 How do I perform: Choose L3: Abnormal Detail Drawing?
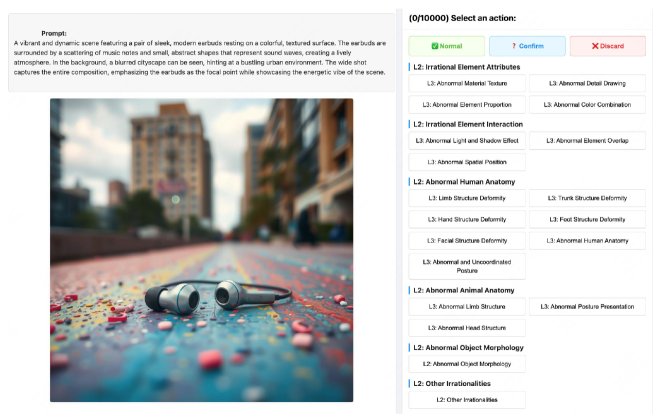[x=587, y=83]
